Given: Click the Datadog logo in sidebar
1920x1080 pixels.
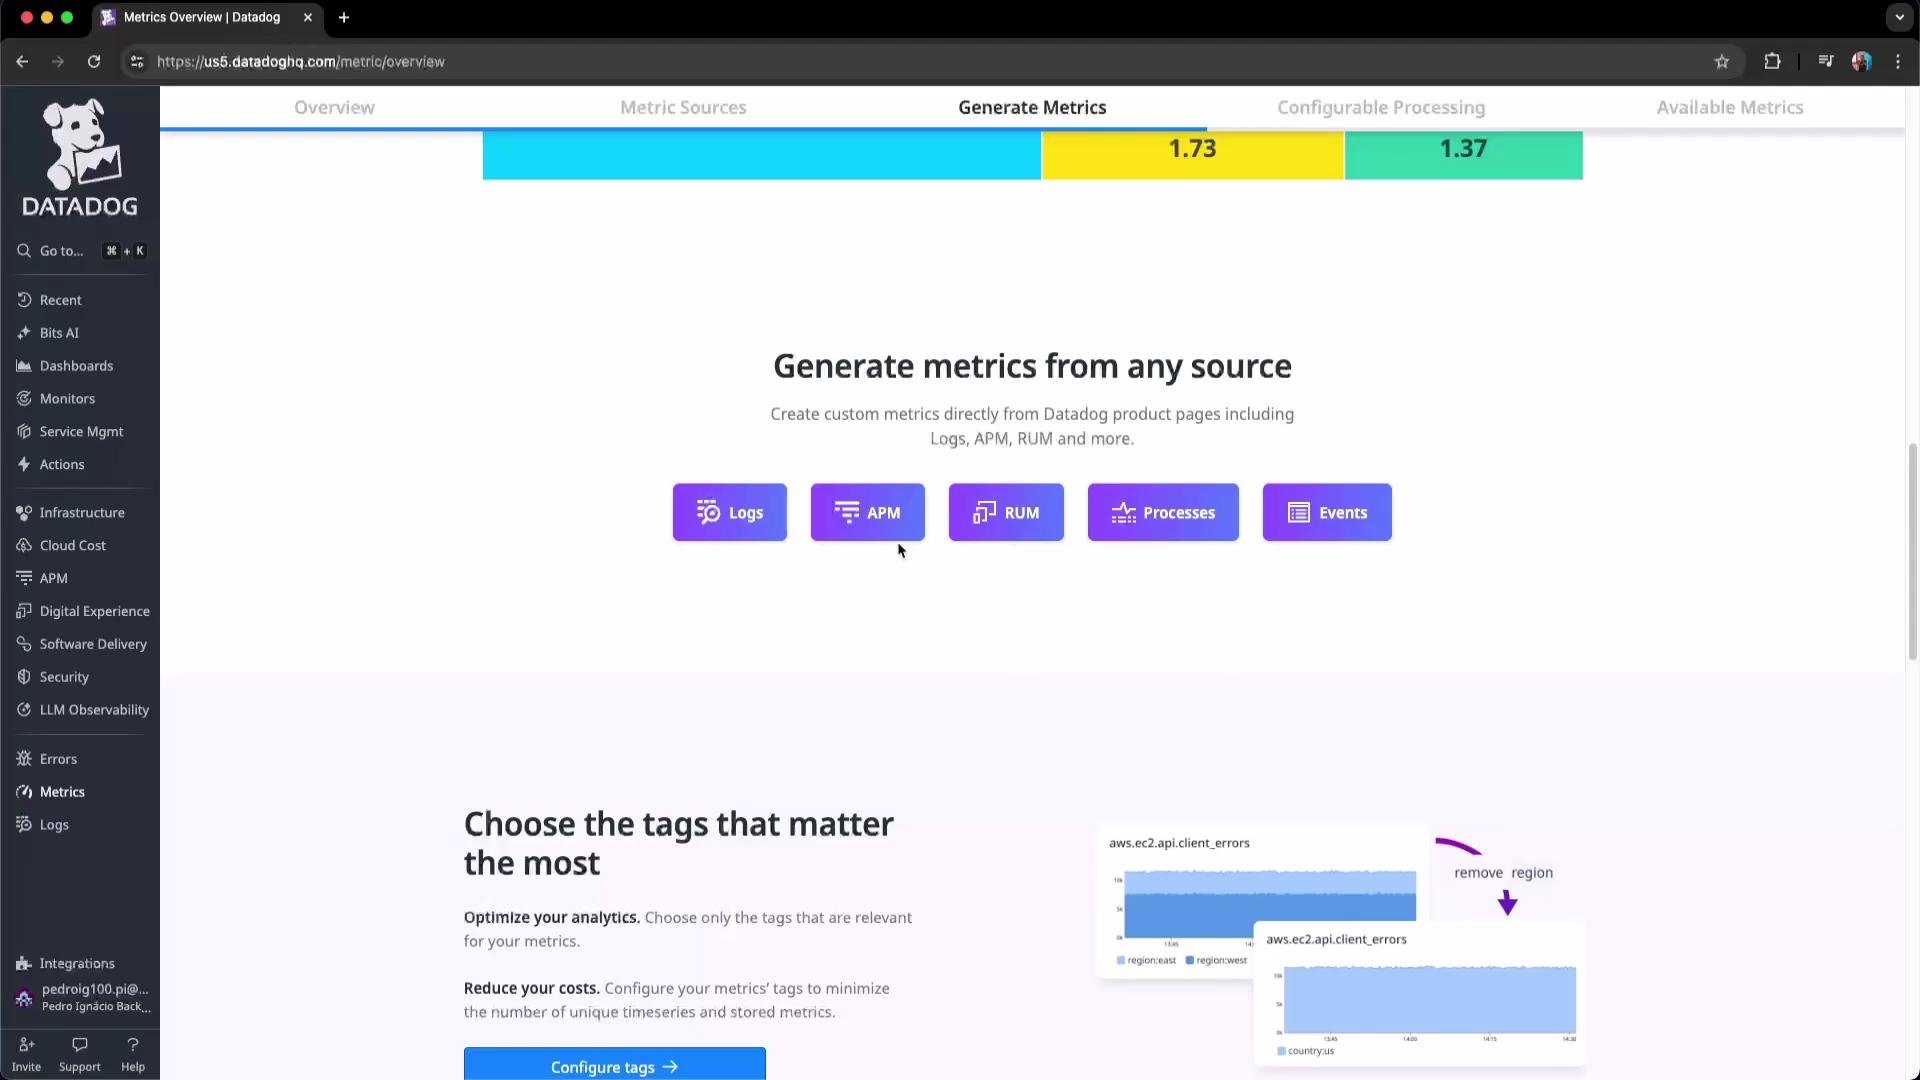Looking at the screenshot, I should coord(80,157).
